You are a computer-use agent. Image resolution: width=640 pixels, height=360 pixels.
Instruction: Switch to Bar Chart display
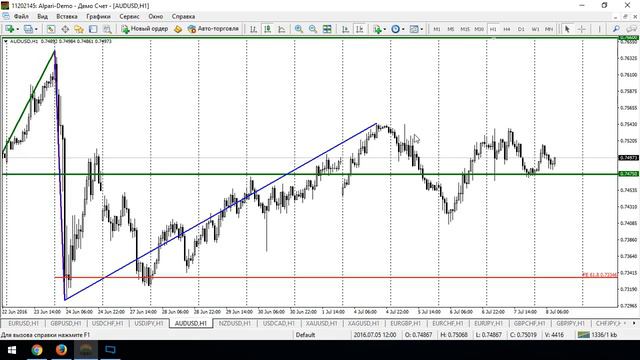[x=253, y=29]
